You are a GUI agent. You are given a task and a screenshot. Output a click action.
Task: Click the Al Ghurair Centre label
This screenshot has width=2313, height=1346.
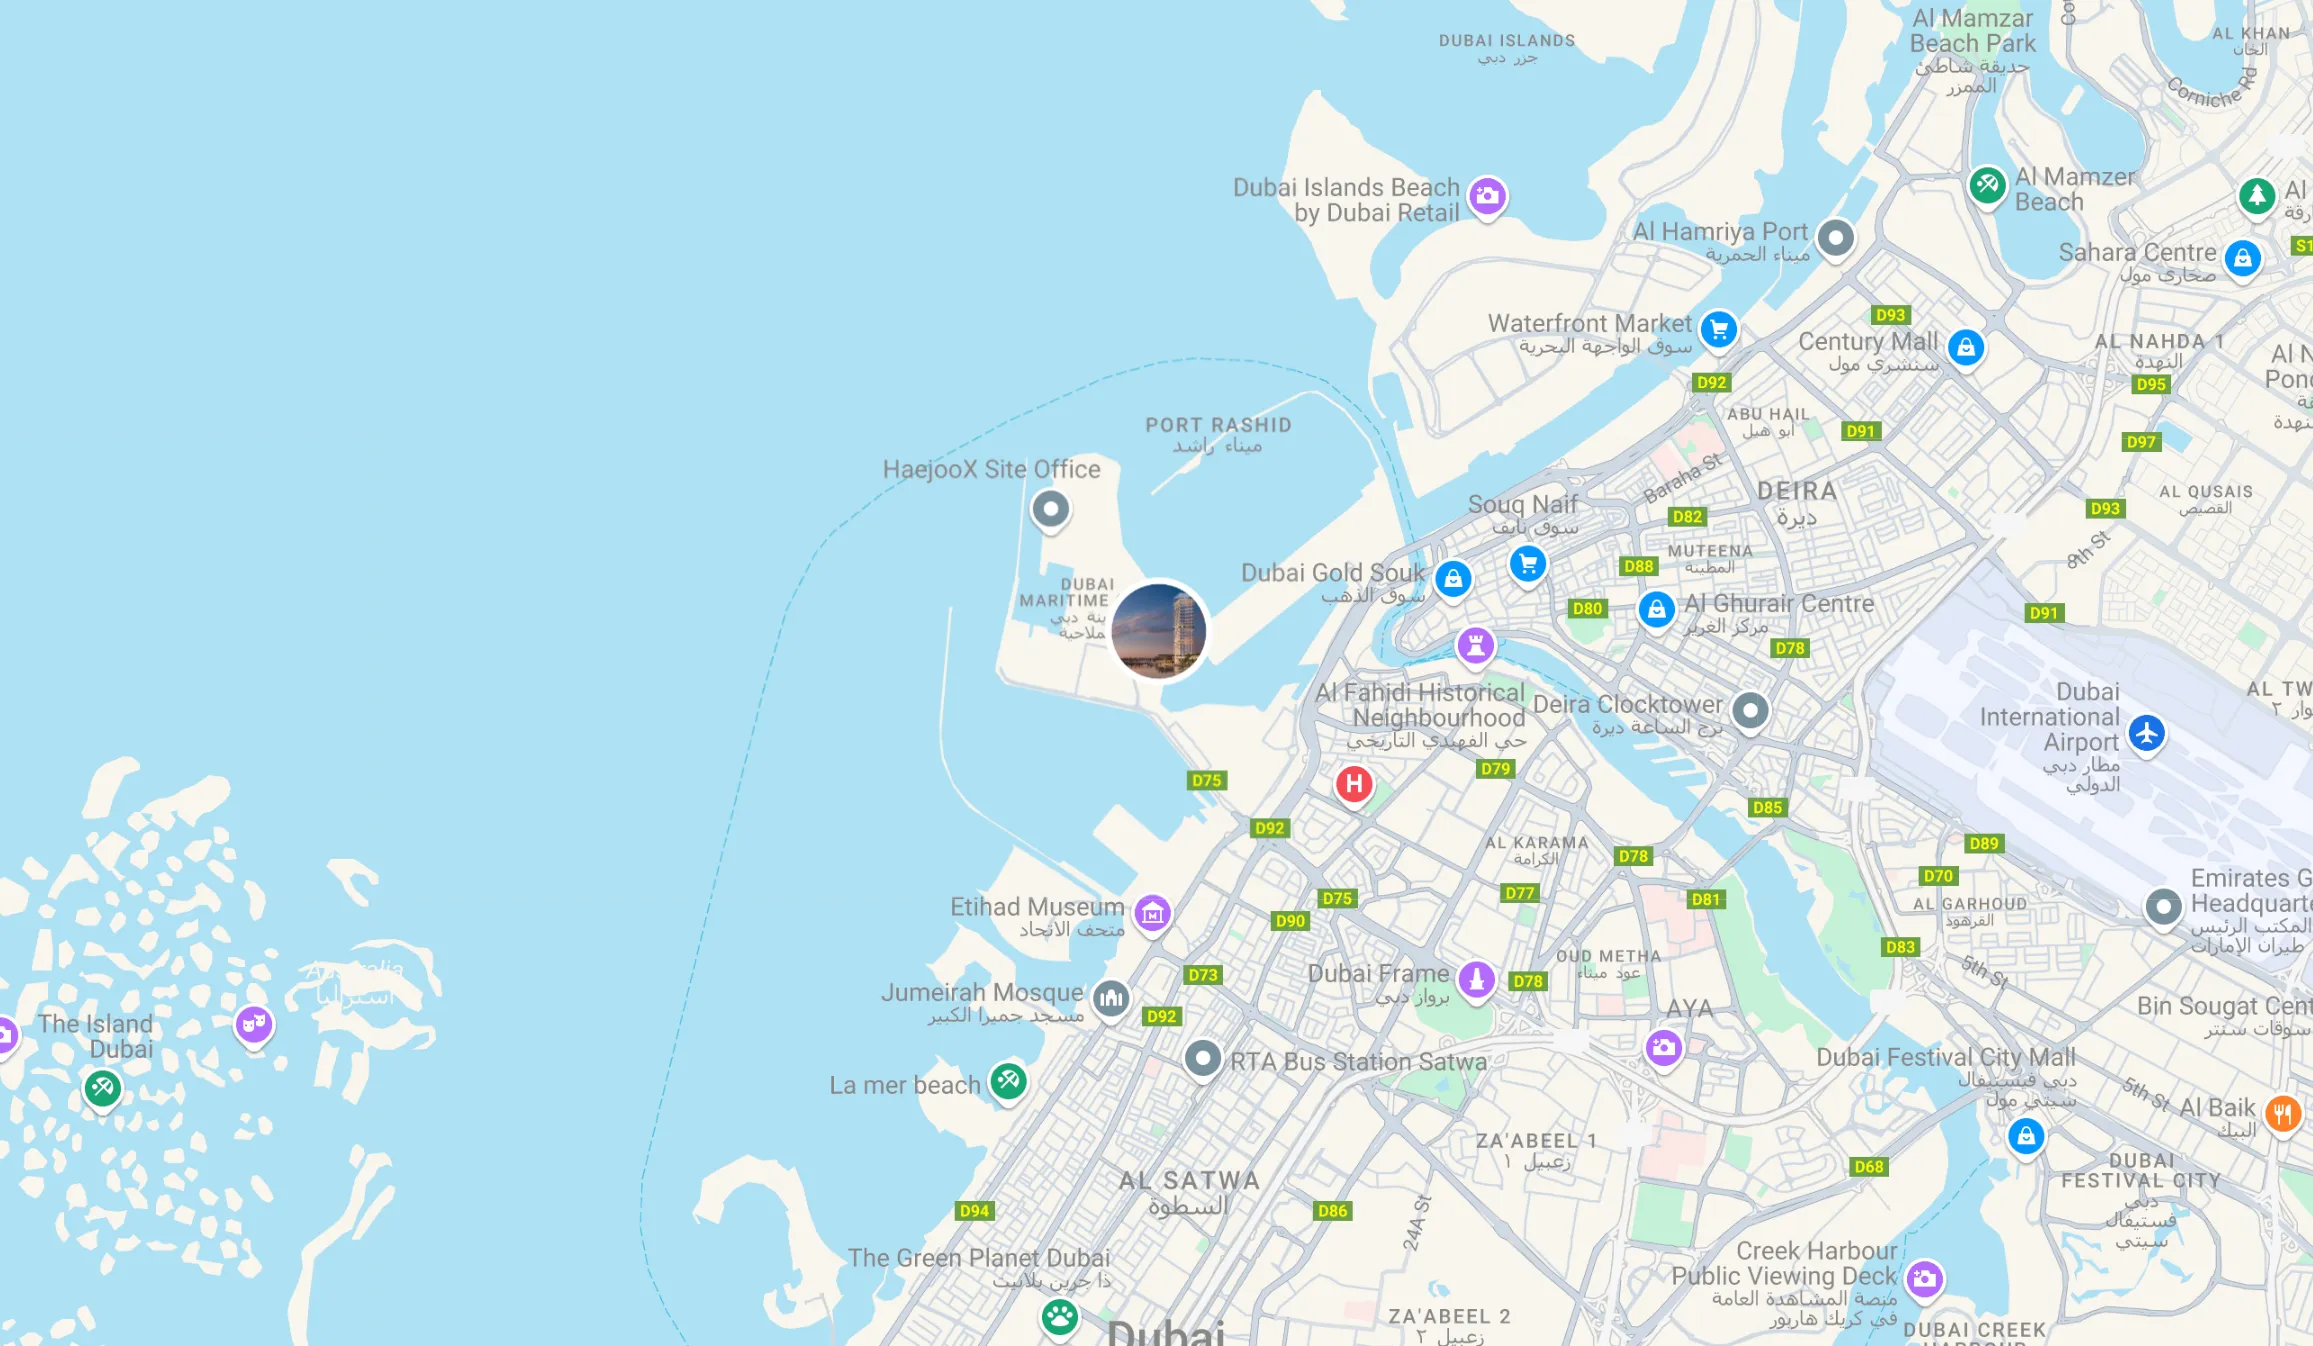(1779, 604)
